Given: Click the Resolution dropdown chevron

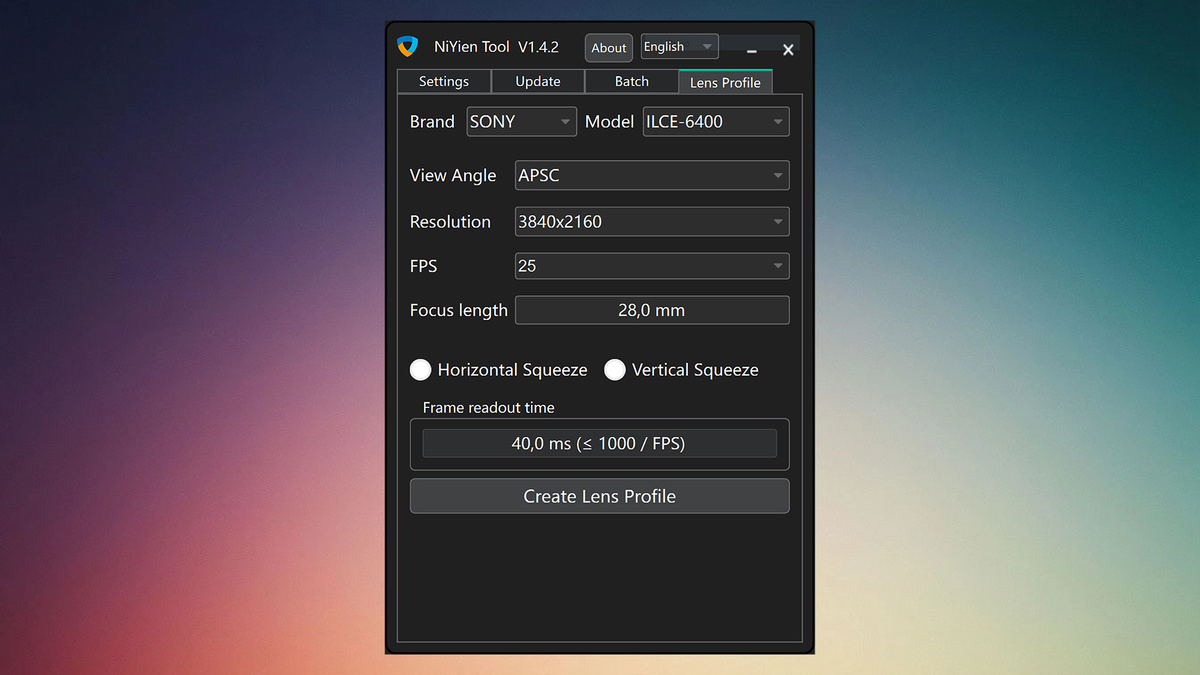Looking at the screenshot, I should point(778,221).
